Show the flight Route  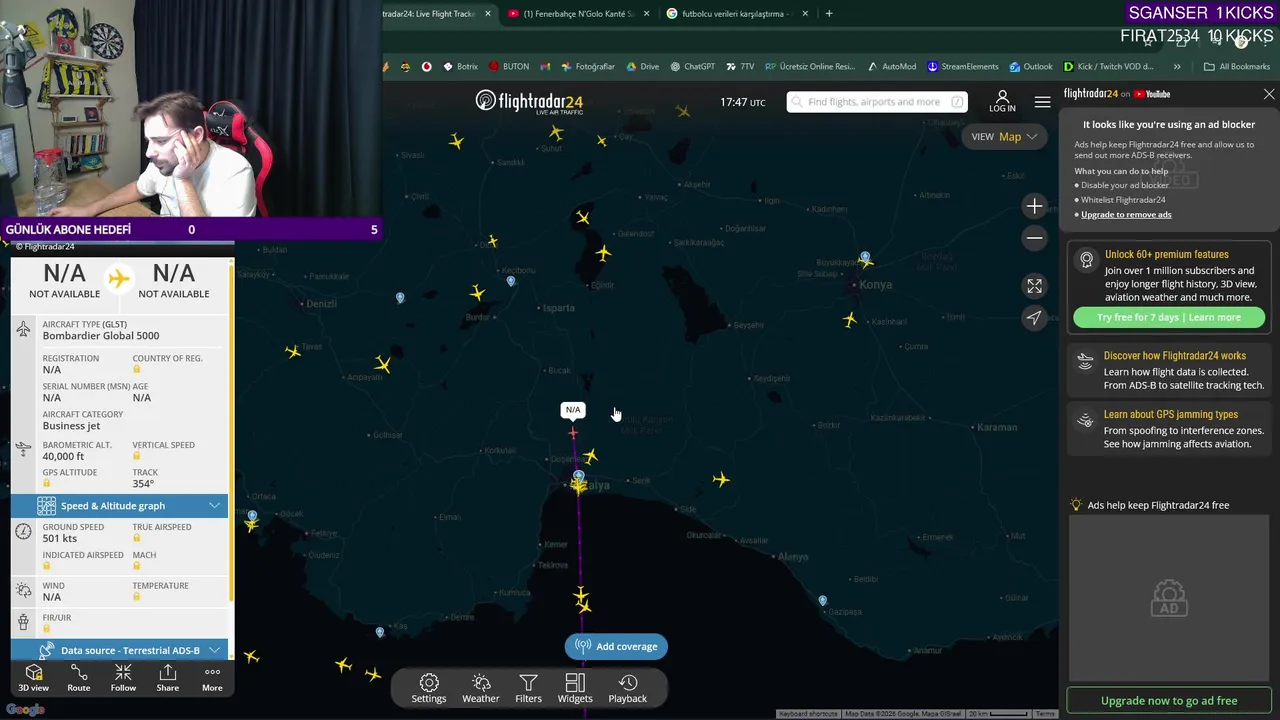click(78, 678)
